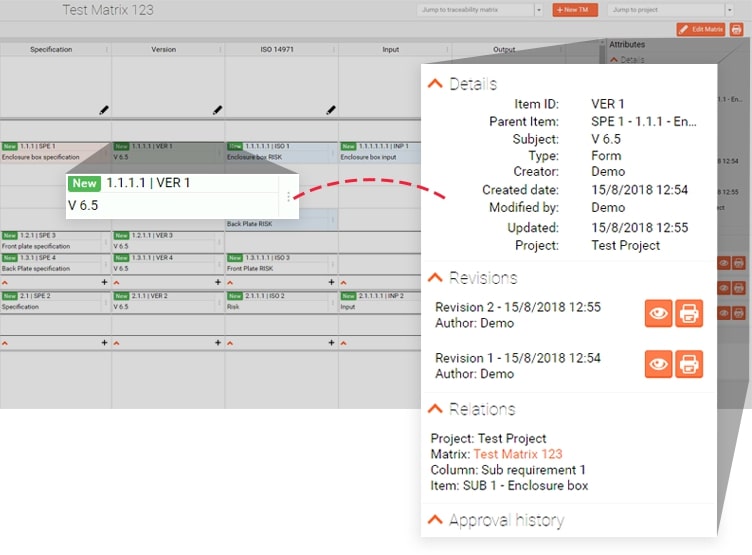The image size is (752, 555).
Task: View Revision 1 with its eye icon
Action: pos(658,365)
